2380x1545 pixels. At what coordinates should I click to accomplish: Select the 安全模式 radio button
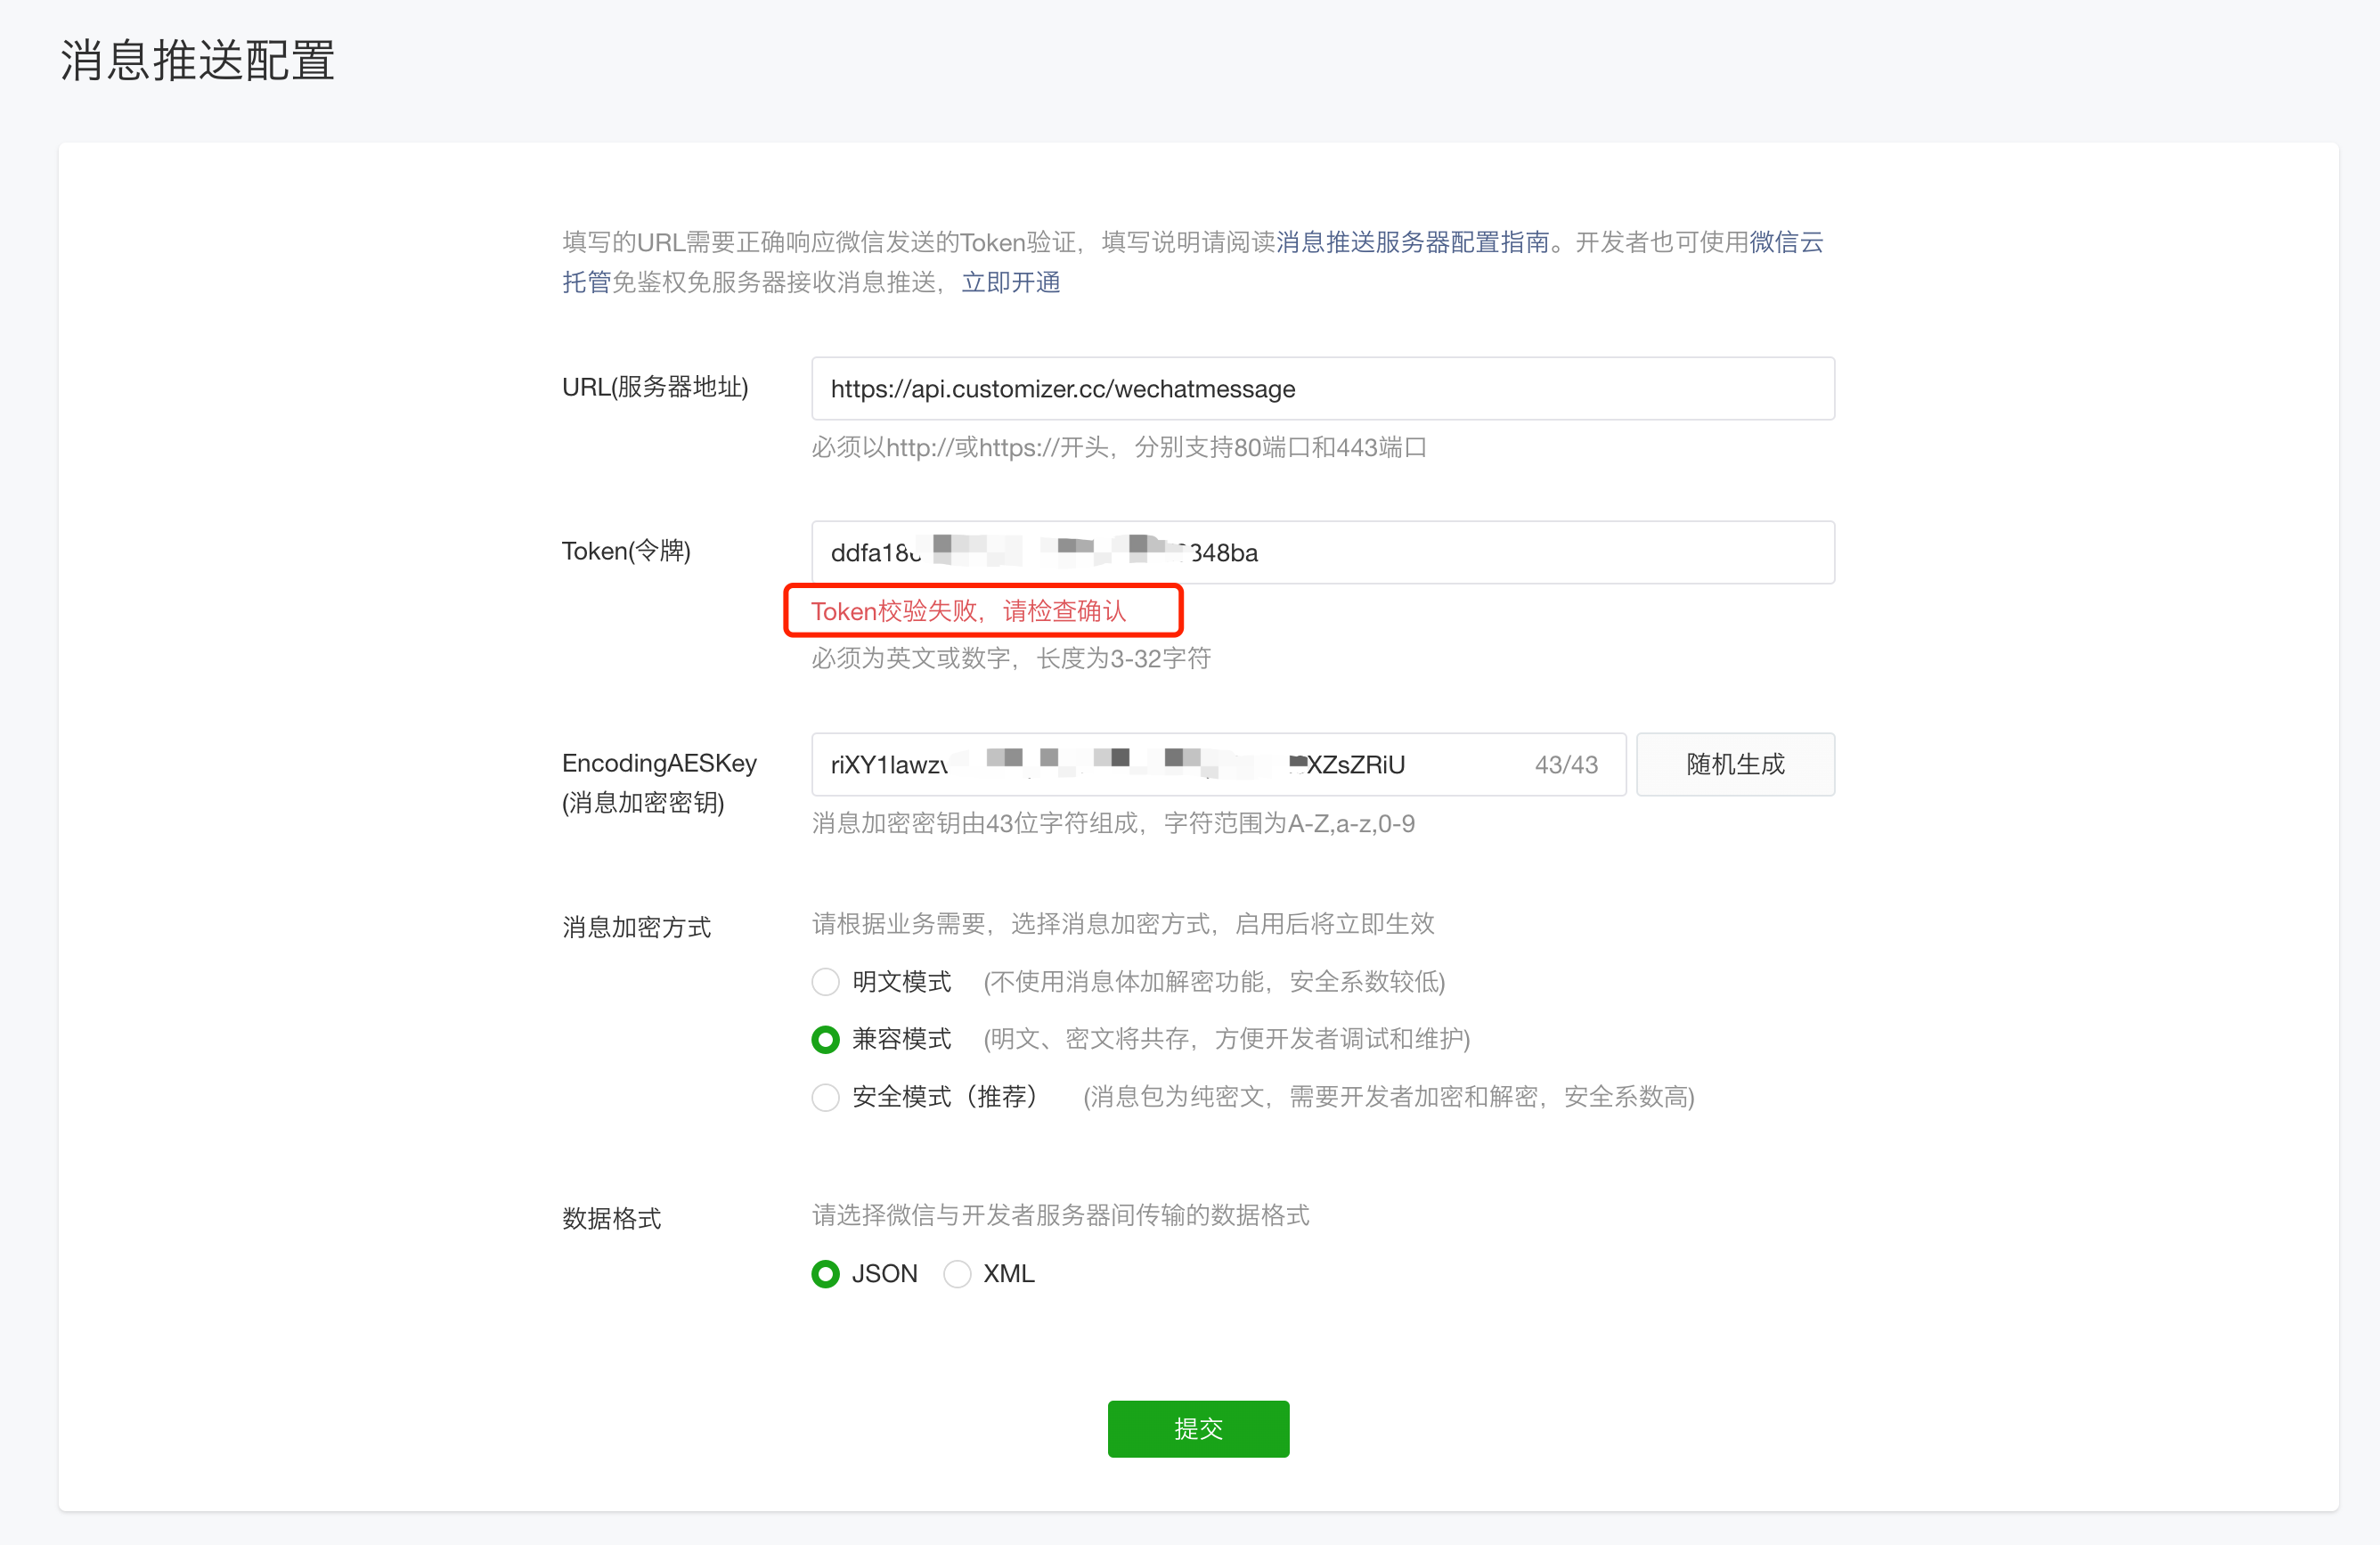pyautogui.click(x=825, y=1097)
